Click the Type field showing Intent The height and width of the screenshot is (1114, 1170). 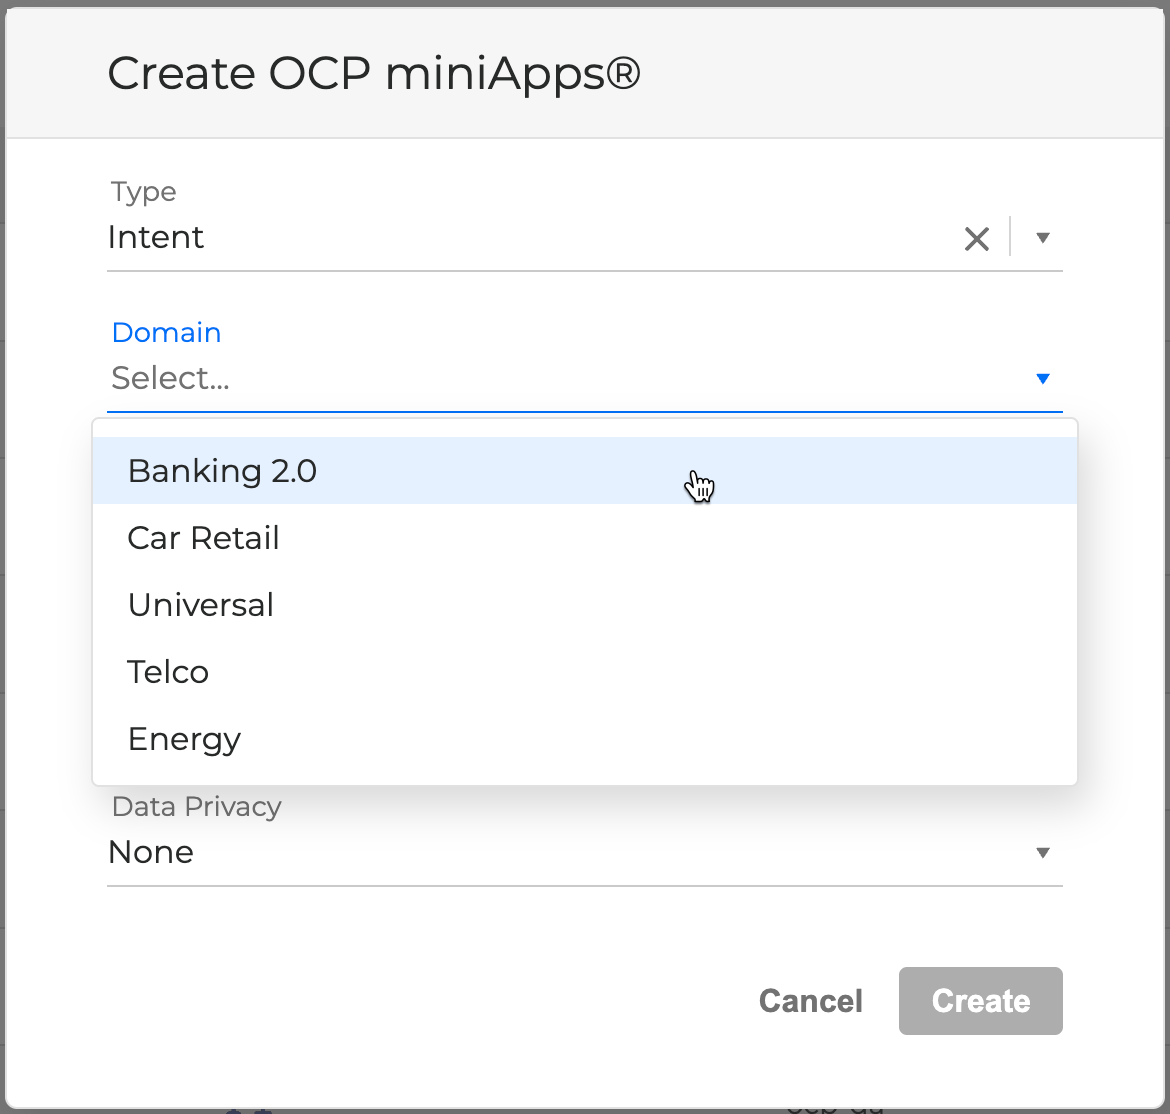pyautogui.click(x=500, y=238)
